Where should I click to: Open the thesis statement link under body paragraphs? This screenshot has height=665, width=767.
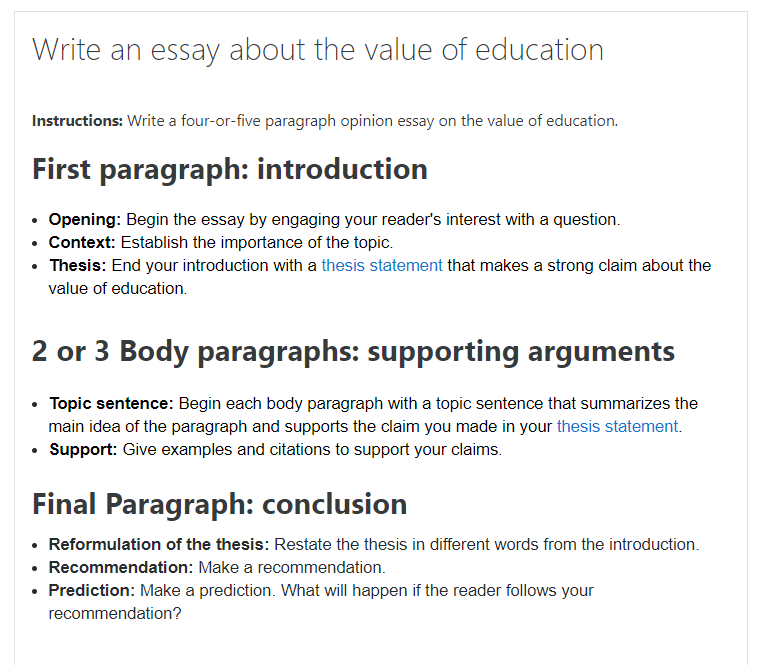point(617,426)
